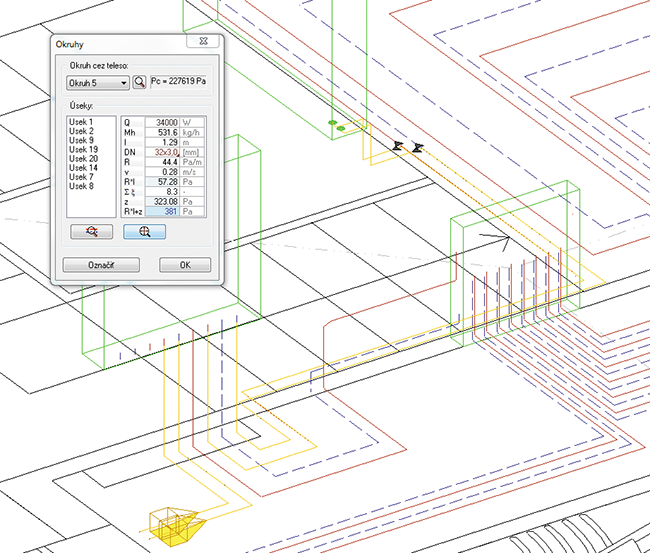This screenshot has width=650, height=553.
Task: Click the z value 323.08 cell
Action: point(162,202)
